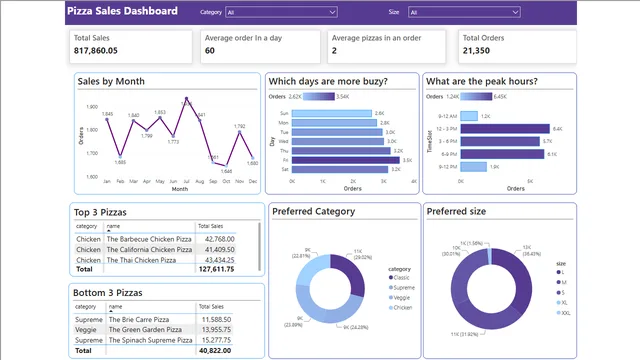Click the Friday bar in busy days chart

pos(345,160)
